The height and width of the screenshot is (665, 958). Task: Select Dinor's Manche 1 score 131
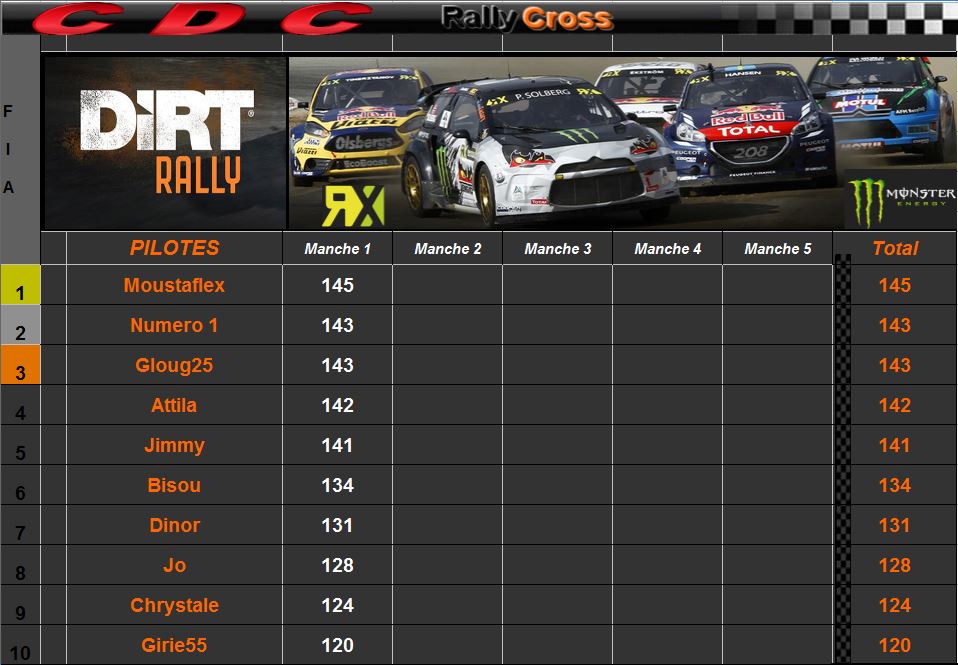[337, 525]
